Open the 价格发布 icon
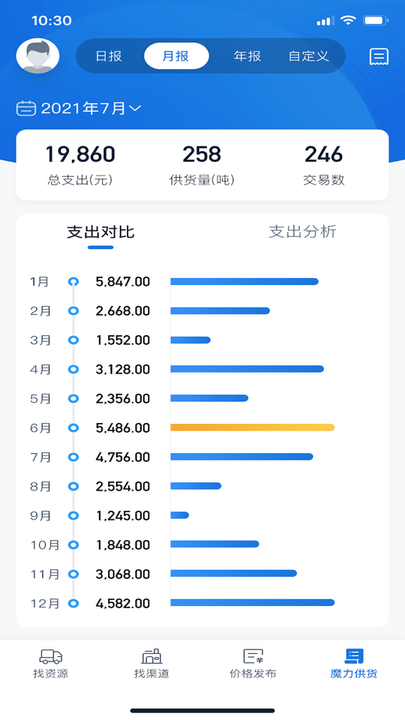 click(253, 656)
